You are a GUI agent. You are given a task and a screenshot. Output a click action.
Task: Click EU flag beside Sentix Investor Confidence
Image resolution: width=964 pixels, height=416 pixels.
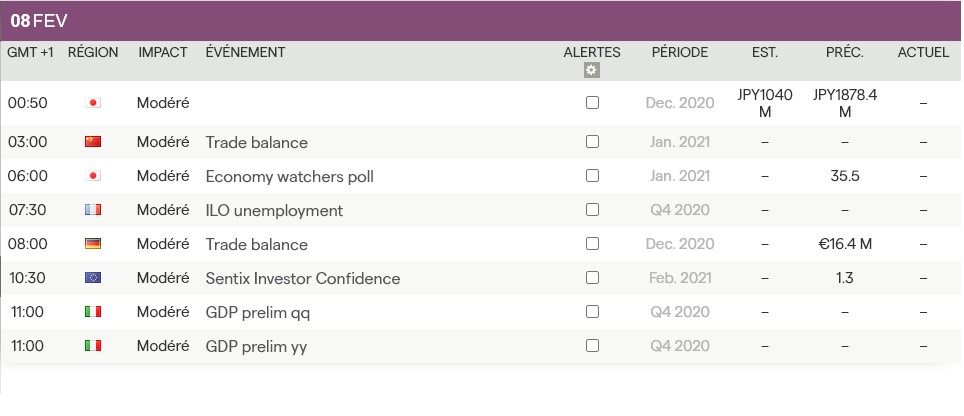tap(93, 278)
